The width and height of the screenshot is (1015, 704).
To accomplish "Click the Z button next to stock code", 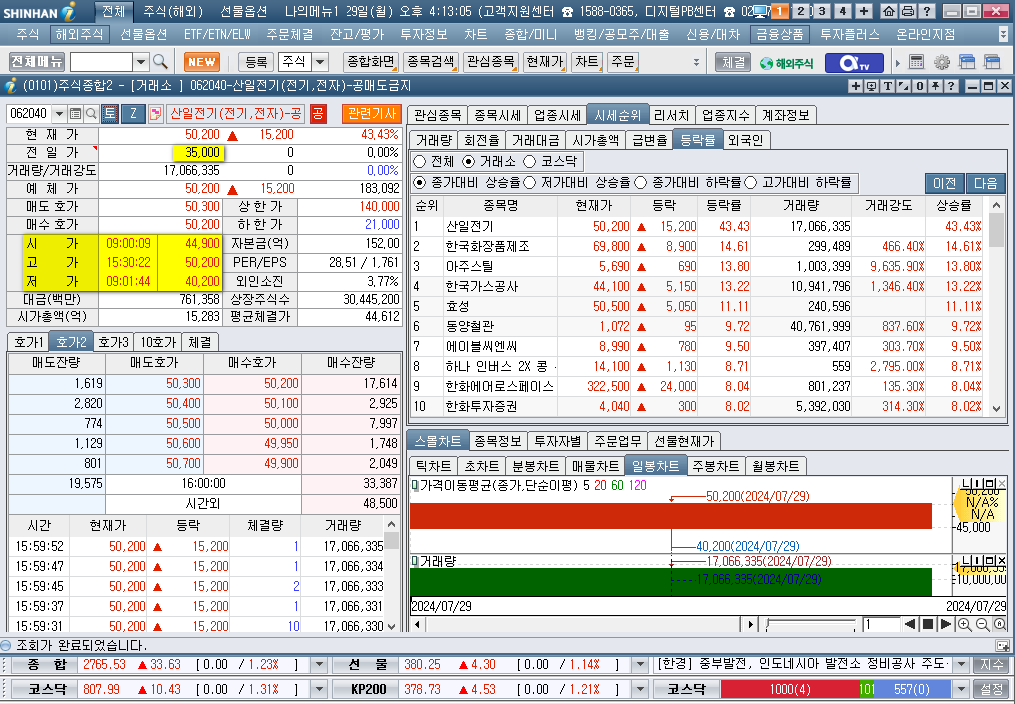I will [x=133, y=114].
